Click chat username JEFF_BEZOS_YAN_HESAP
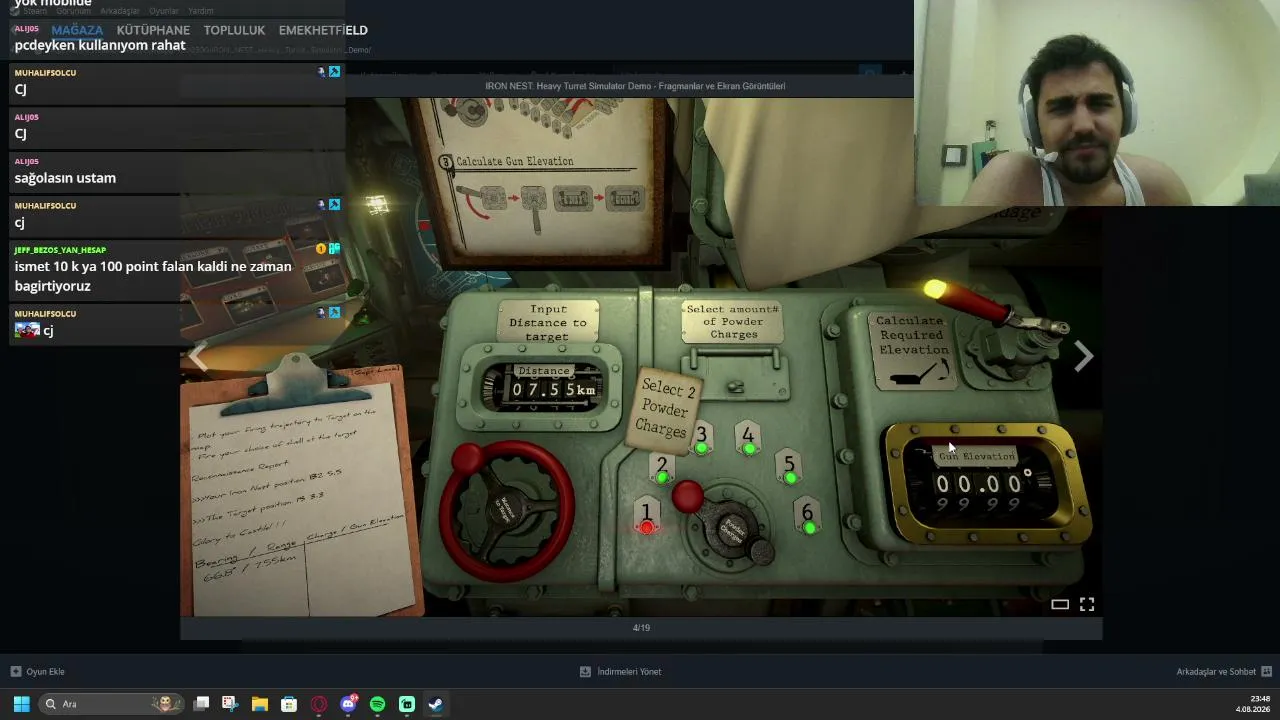 [60, 250]
